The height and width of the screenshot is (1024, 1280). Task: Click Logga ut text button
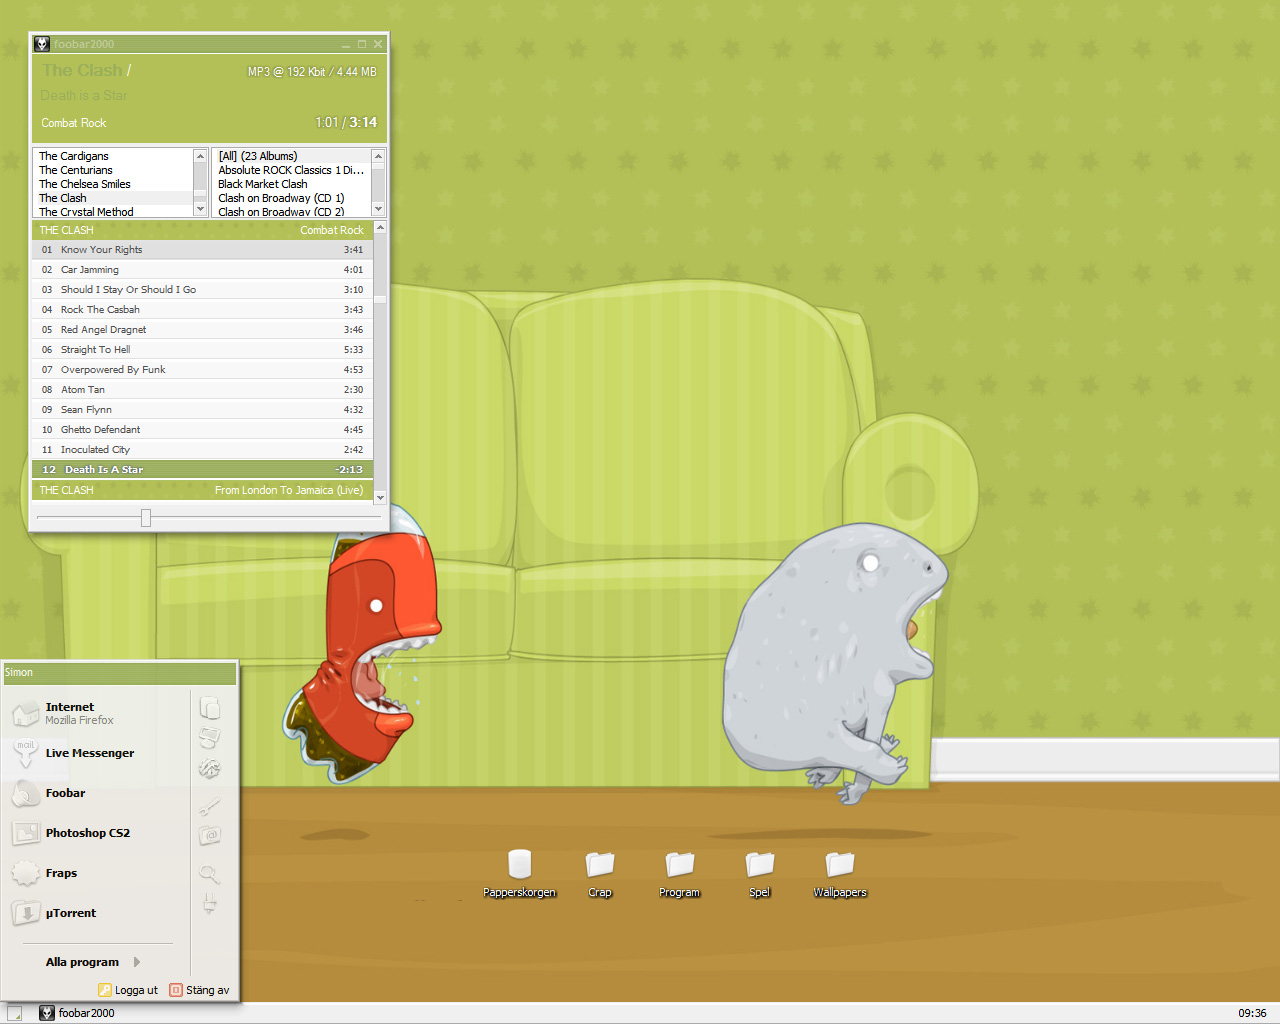tap(136, 990)
